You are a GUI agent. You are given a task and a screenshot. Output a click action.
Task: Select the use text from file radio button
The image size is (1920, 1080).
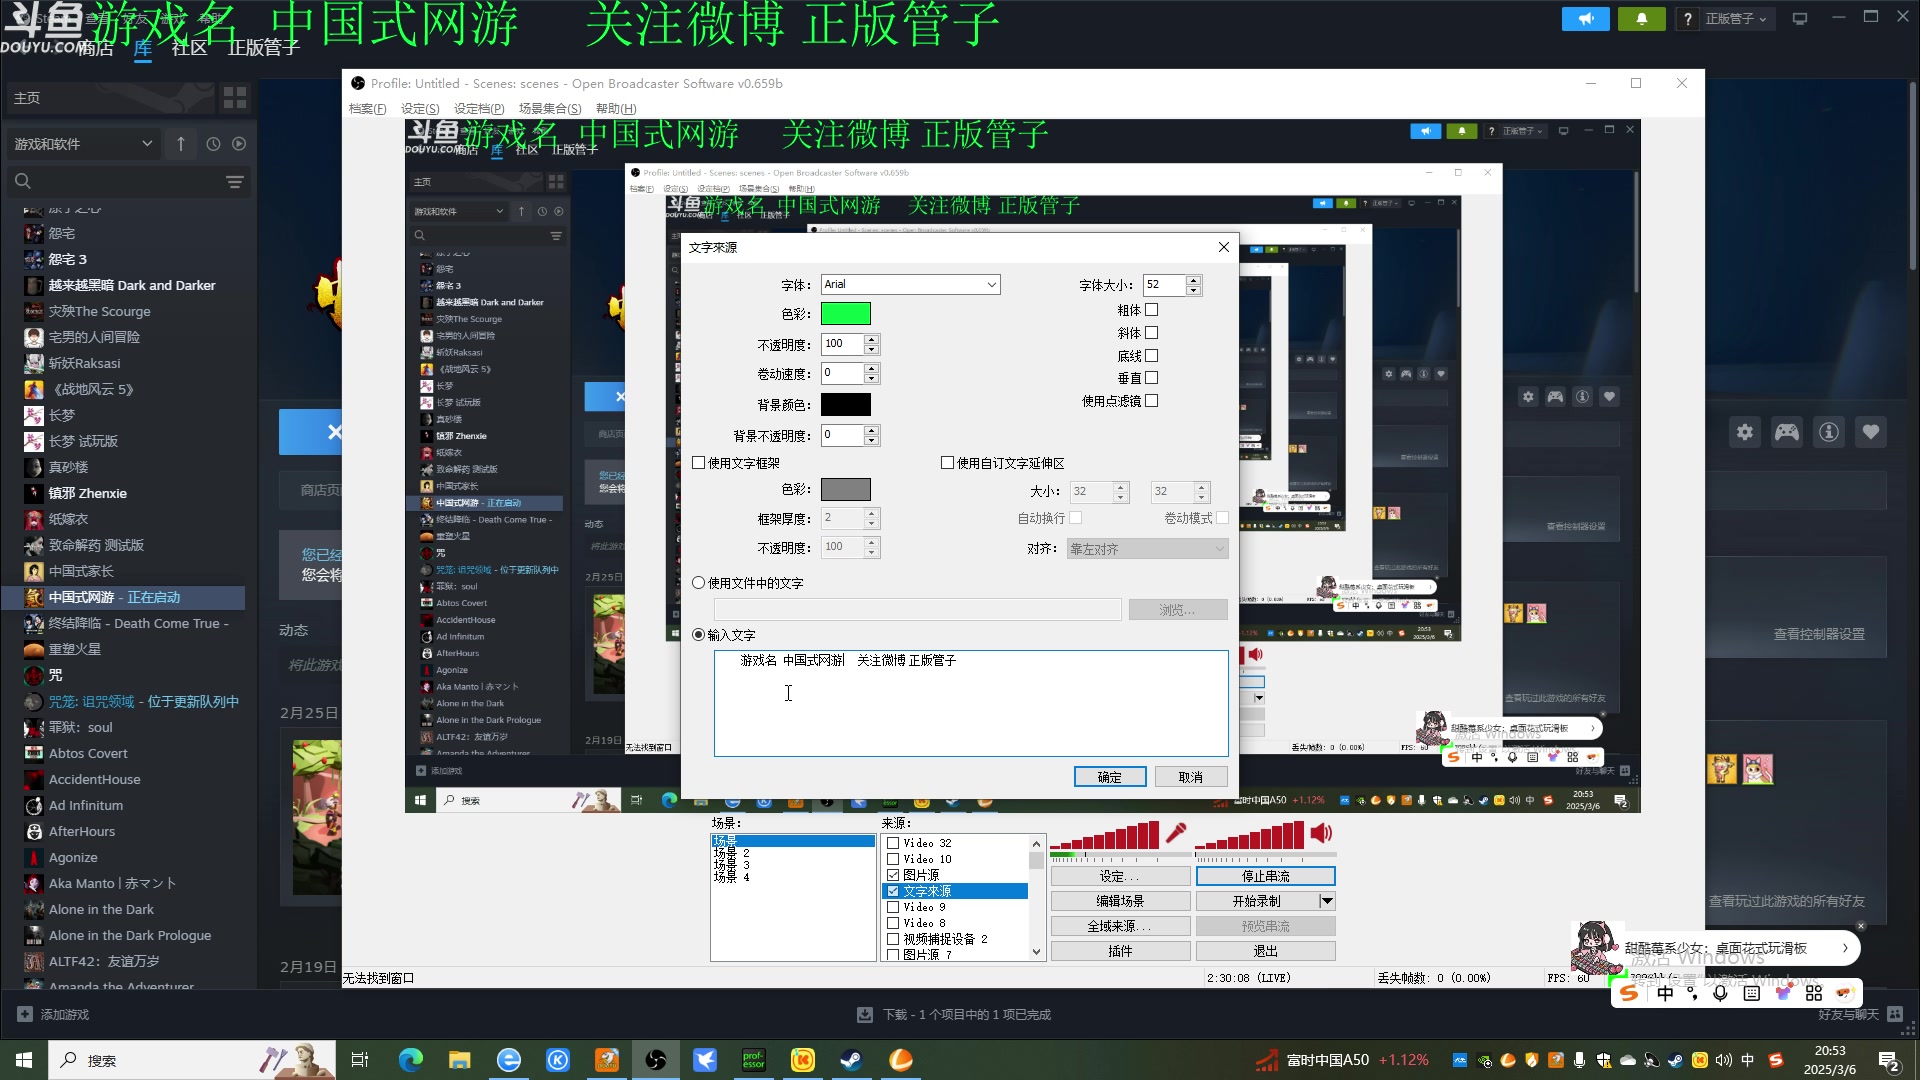click(x=699, y=583)
